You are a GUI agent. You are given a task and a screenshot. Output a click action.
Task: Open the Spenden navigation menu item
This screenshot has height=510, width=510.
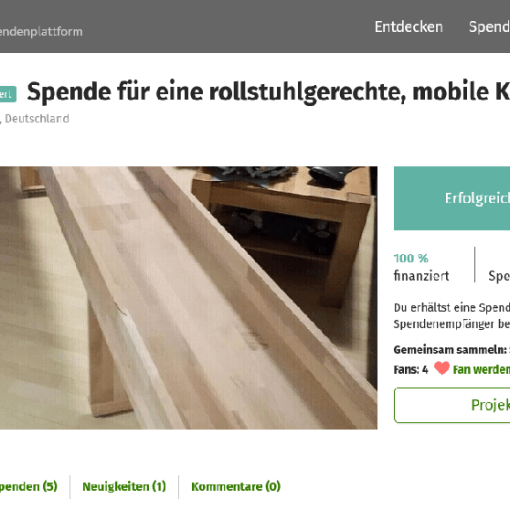(489, 27)
